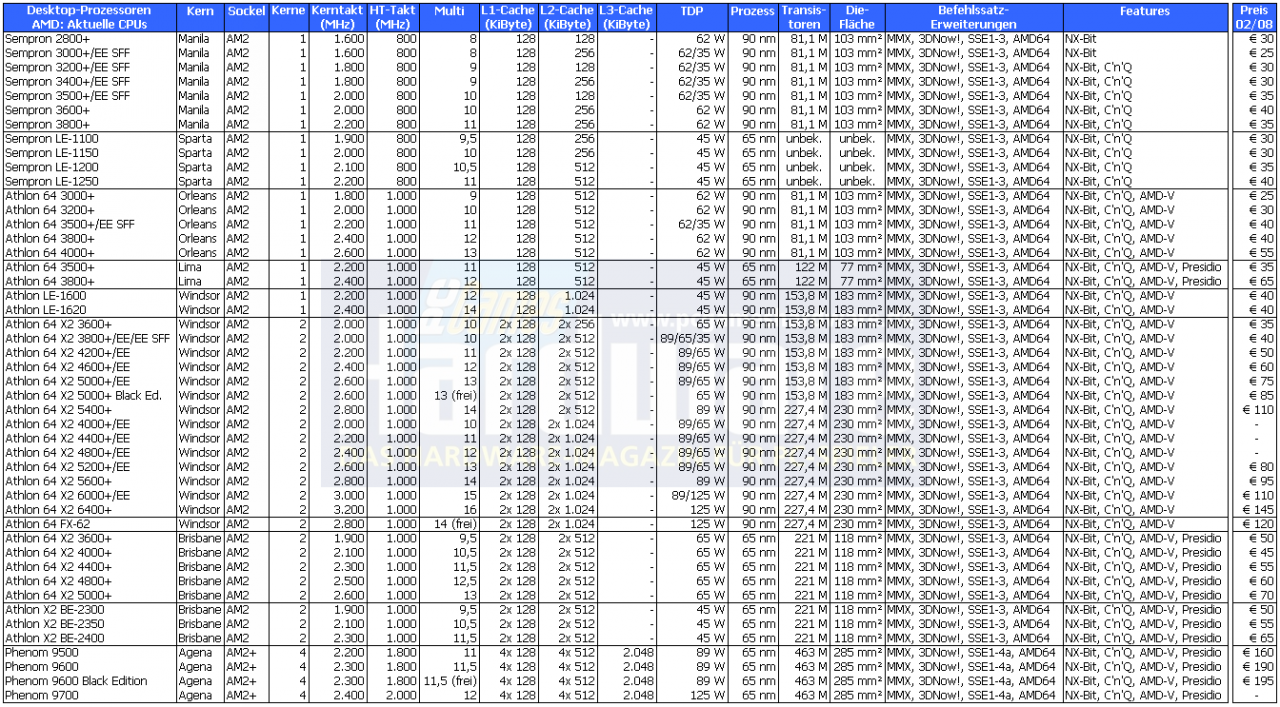
Task: Select the 'TDP' column header
Action: tap(691, 17)
